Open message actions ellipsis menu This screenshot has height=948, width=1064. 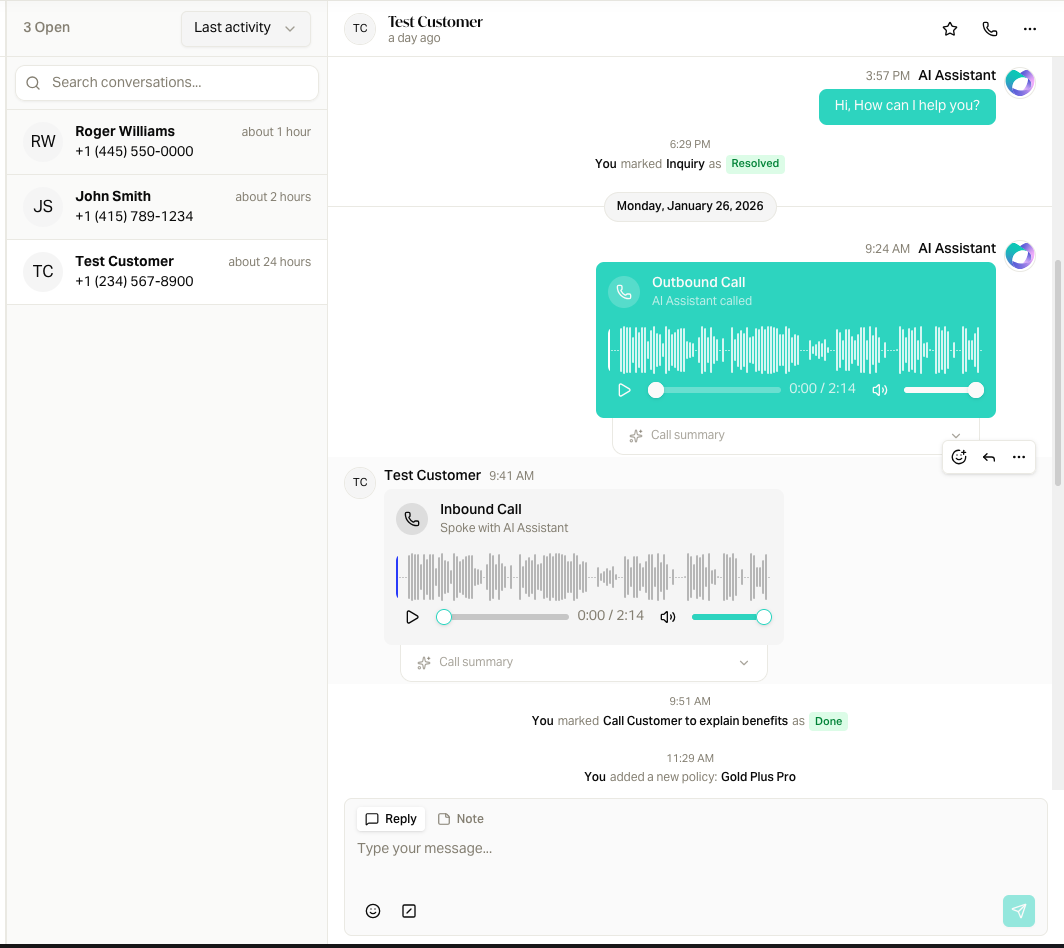(x=1019, y=457)
